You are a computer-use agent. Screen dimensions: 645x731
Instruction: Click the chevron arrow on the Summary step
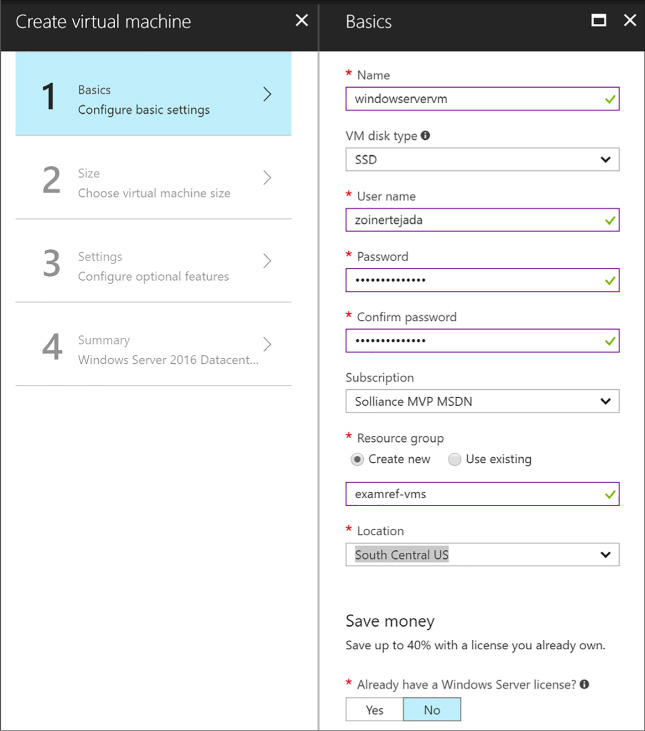click(x=267, y=345)
